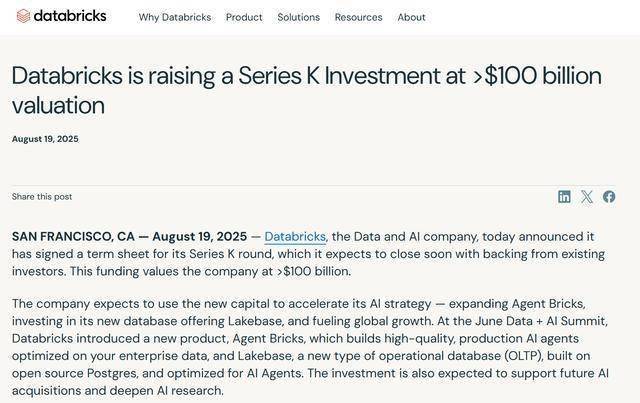The height and width of the screenshot is (403, 640).
Task: Open the Product menu
Action: 244,17
